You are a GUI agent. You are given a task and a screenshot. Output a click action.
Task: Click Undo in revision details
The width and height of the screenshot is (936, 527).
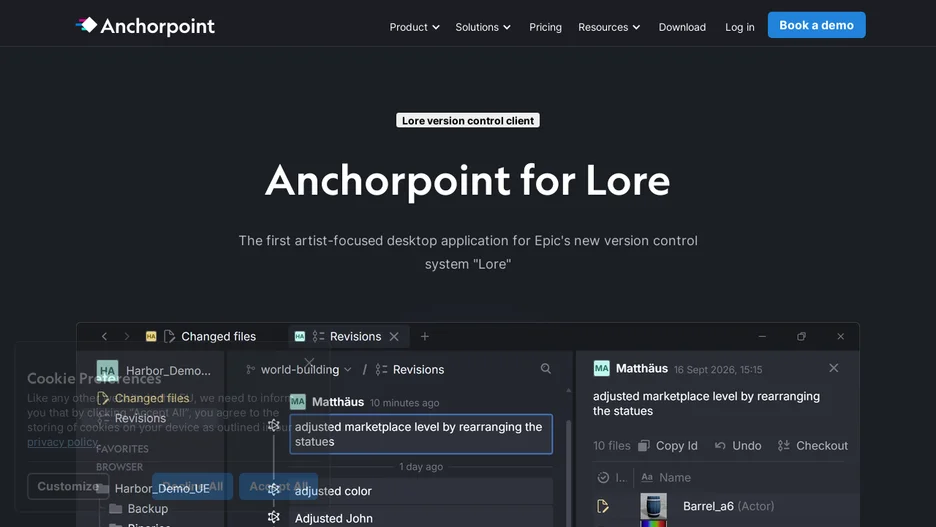pyautogui.click(x=738, y=446)
